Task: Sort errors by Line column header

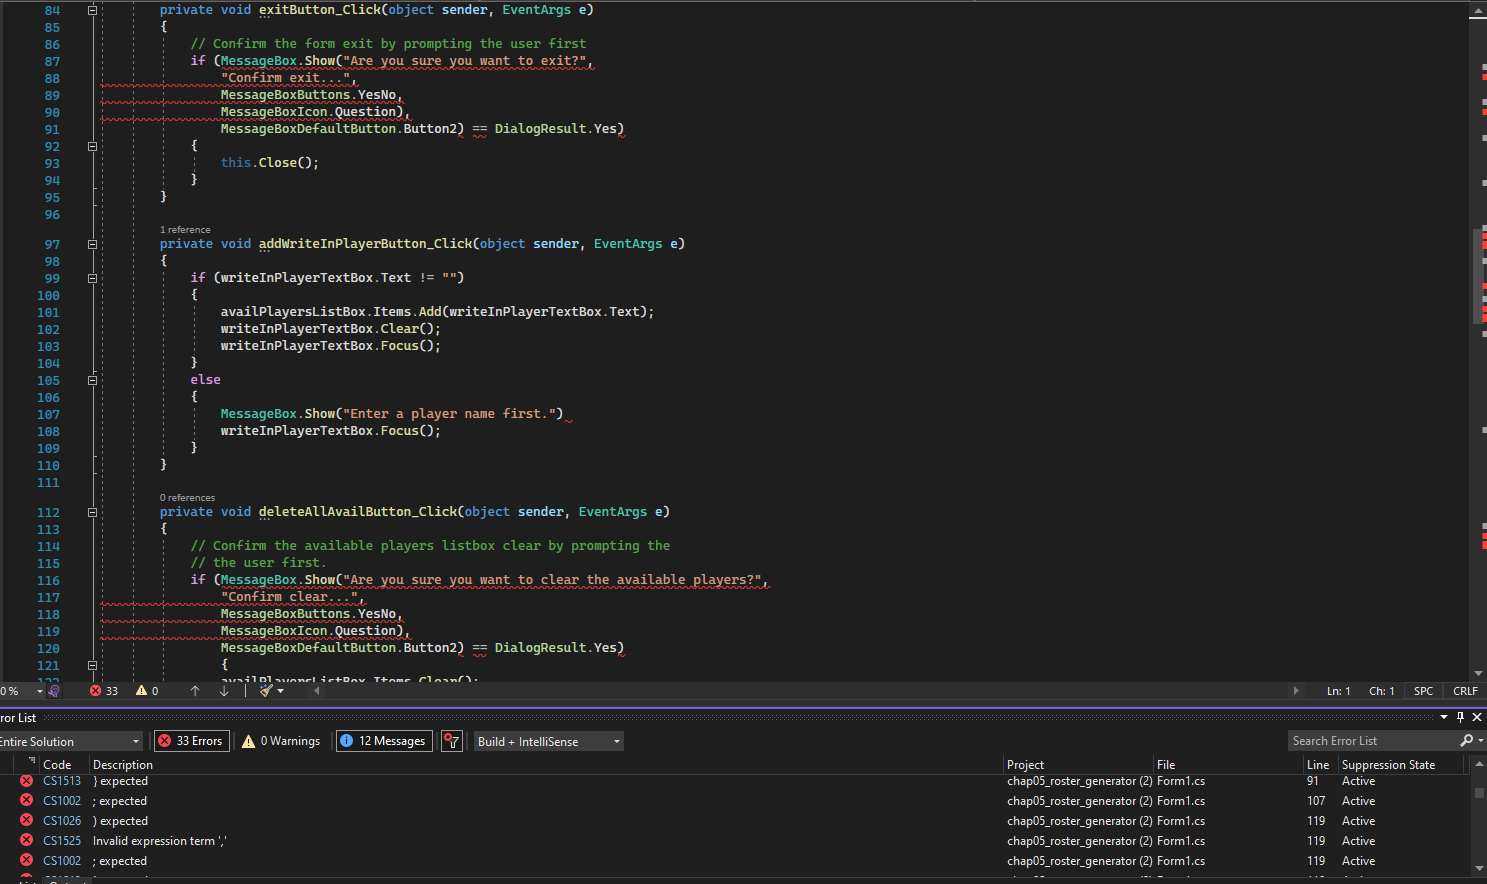Action: pos(1318,765)
